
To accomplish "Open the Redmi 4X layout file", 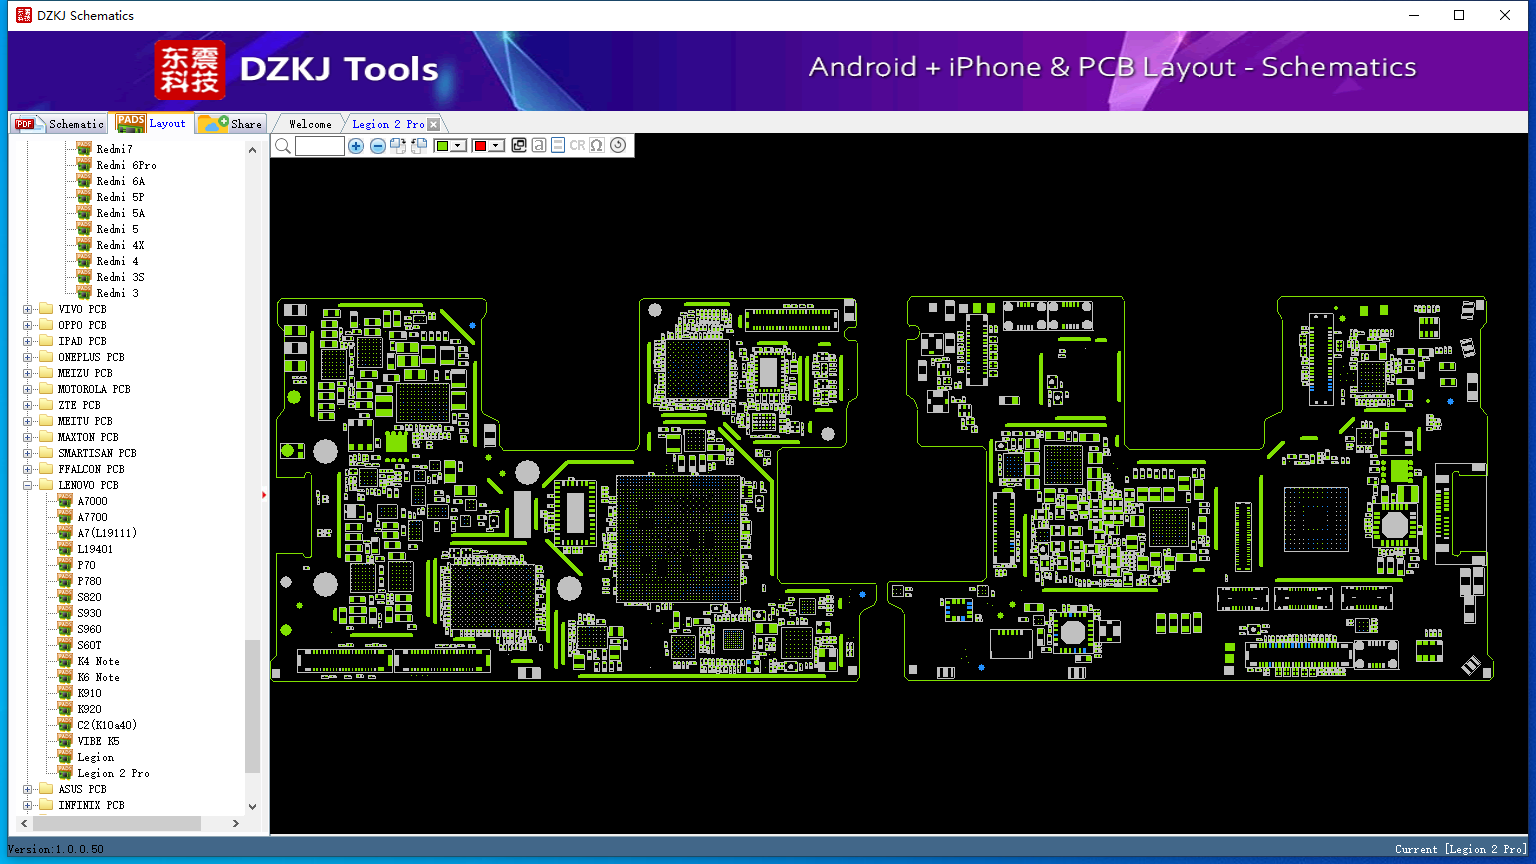I will [120, 245].
